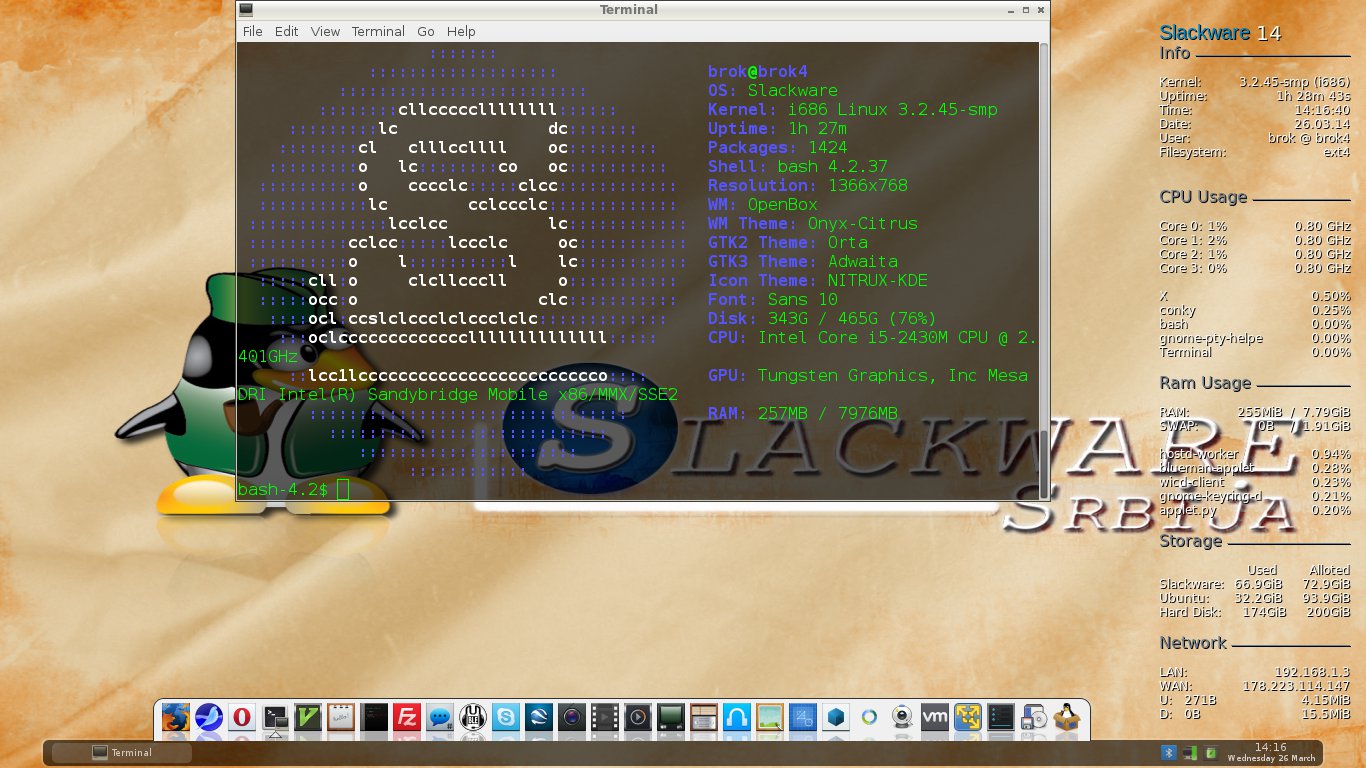Click the OS: Slackware line
Image resolution: width=1366 pixels, height=768 pixels.
click(x=773, y=91)
